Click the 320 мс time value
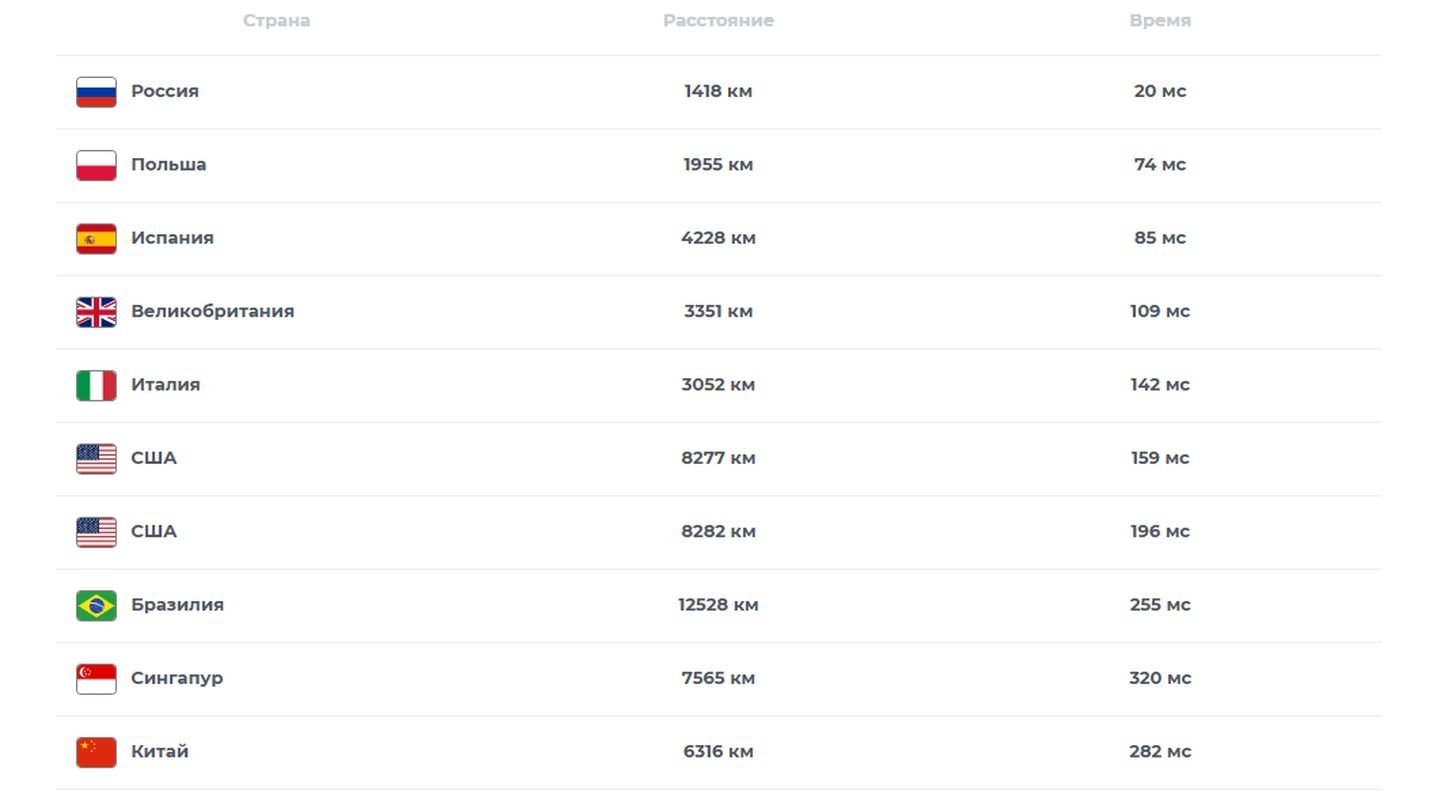This screenshot has height=810, width=1440. pos(1160,678)
